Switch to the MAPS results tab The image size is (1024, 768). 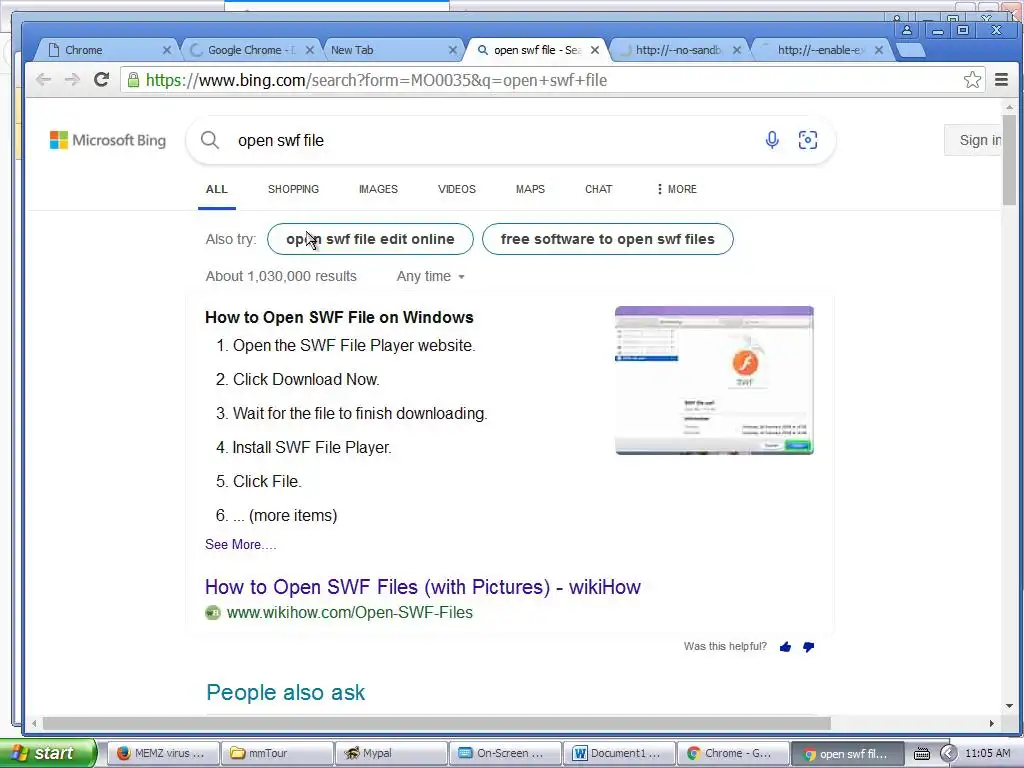[x=530, y=189]
